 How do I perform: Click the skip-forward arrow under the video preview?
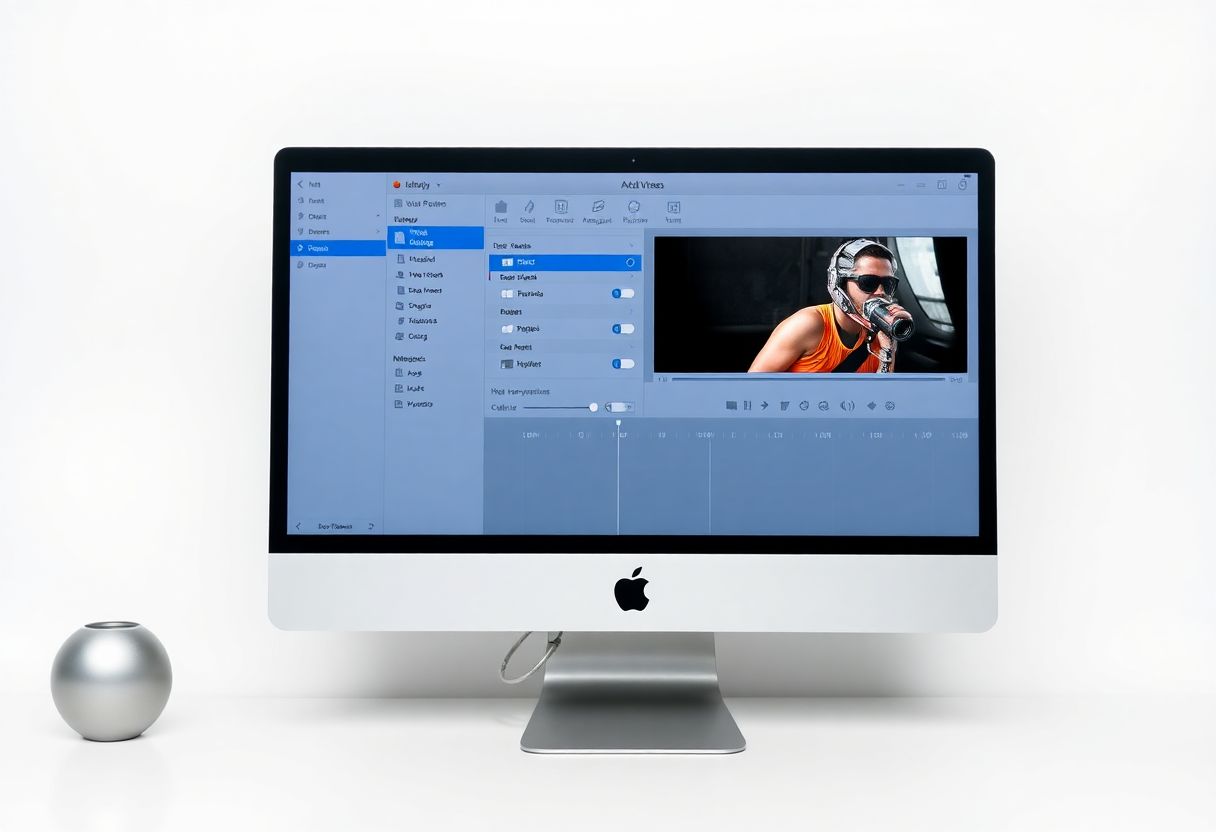pos(763,405)
